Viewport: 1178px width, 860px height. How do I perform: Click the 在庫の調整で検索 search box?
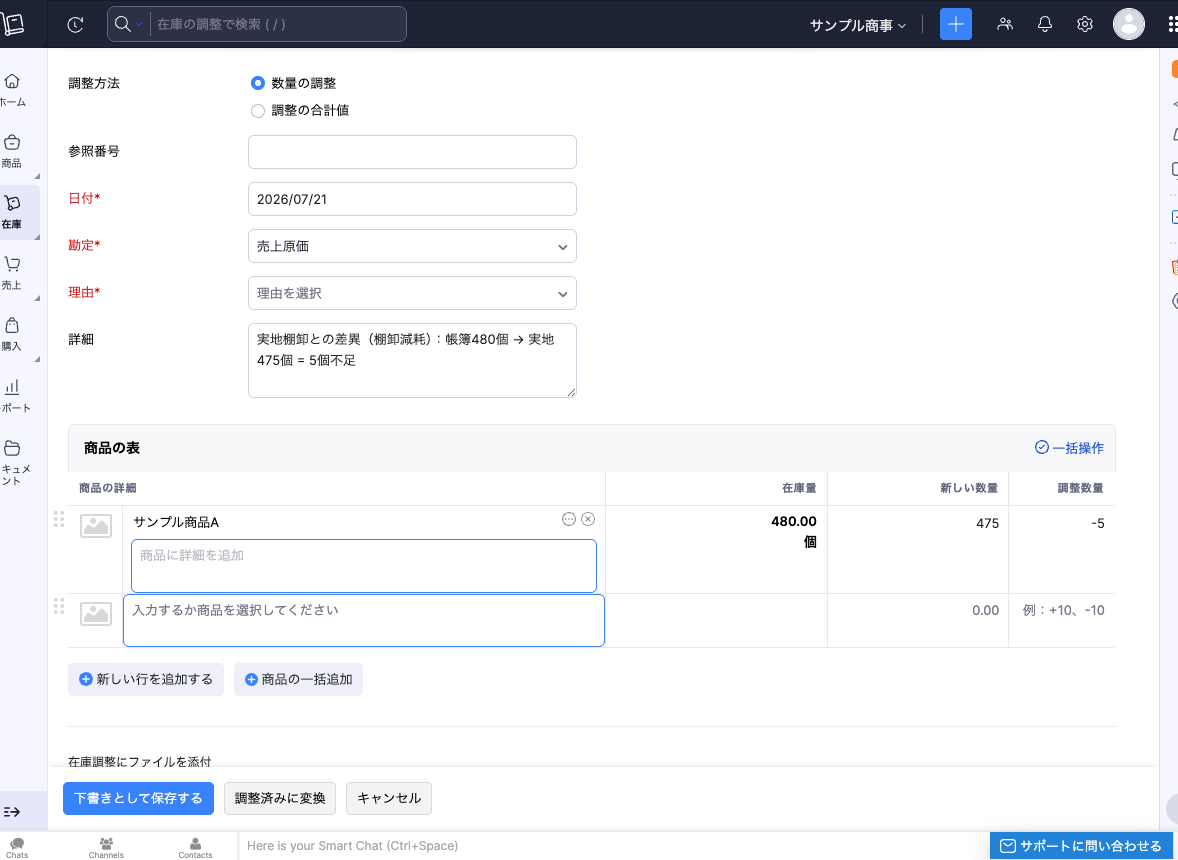click(278, 24)
